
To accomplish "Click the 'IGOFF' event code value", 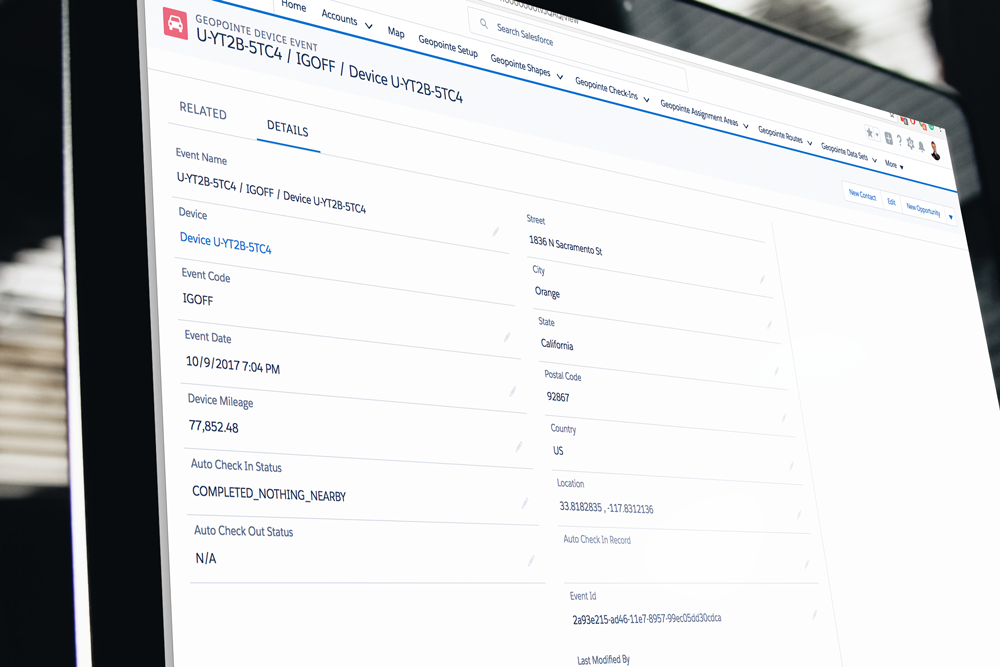I will pyautogui.click(x=198, y=299).
